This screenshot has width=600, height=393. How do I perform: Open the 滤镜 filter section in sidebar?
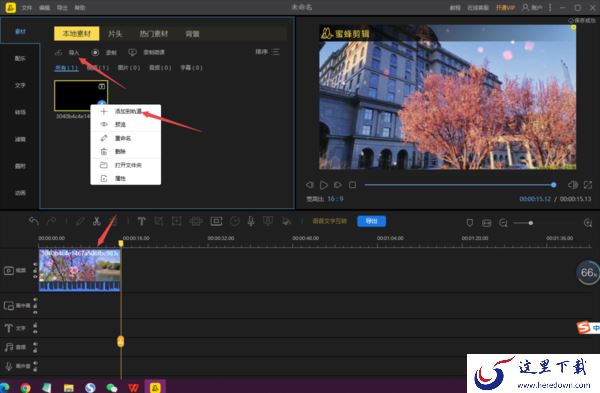(x=20, y=139)
